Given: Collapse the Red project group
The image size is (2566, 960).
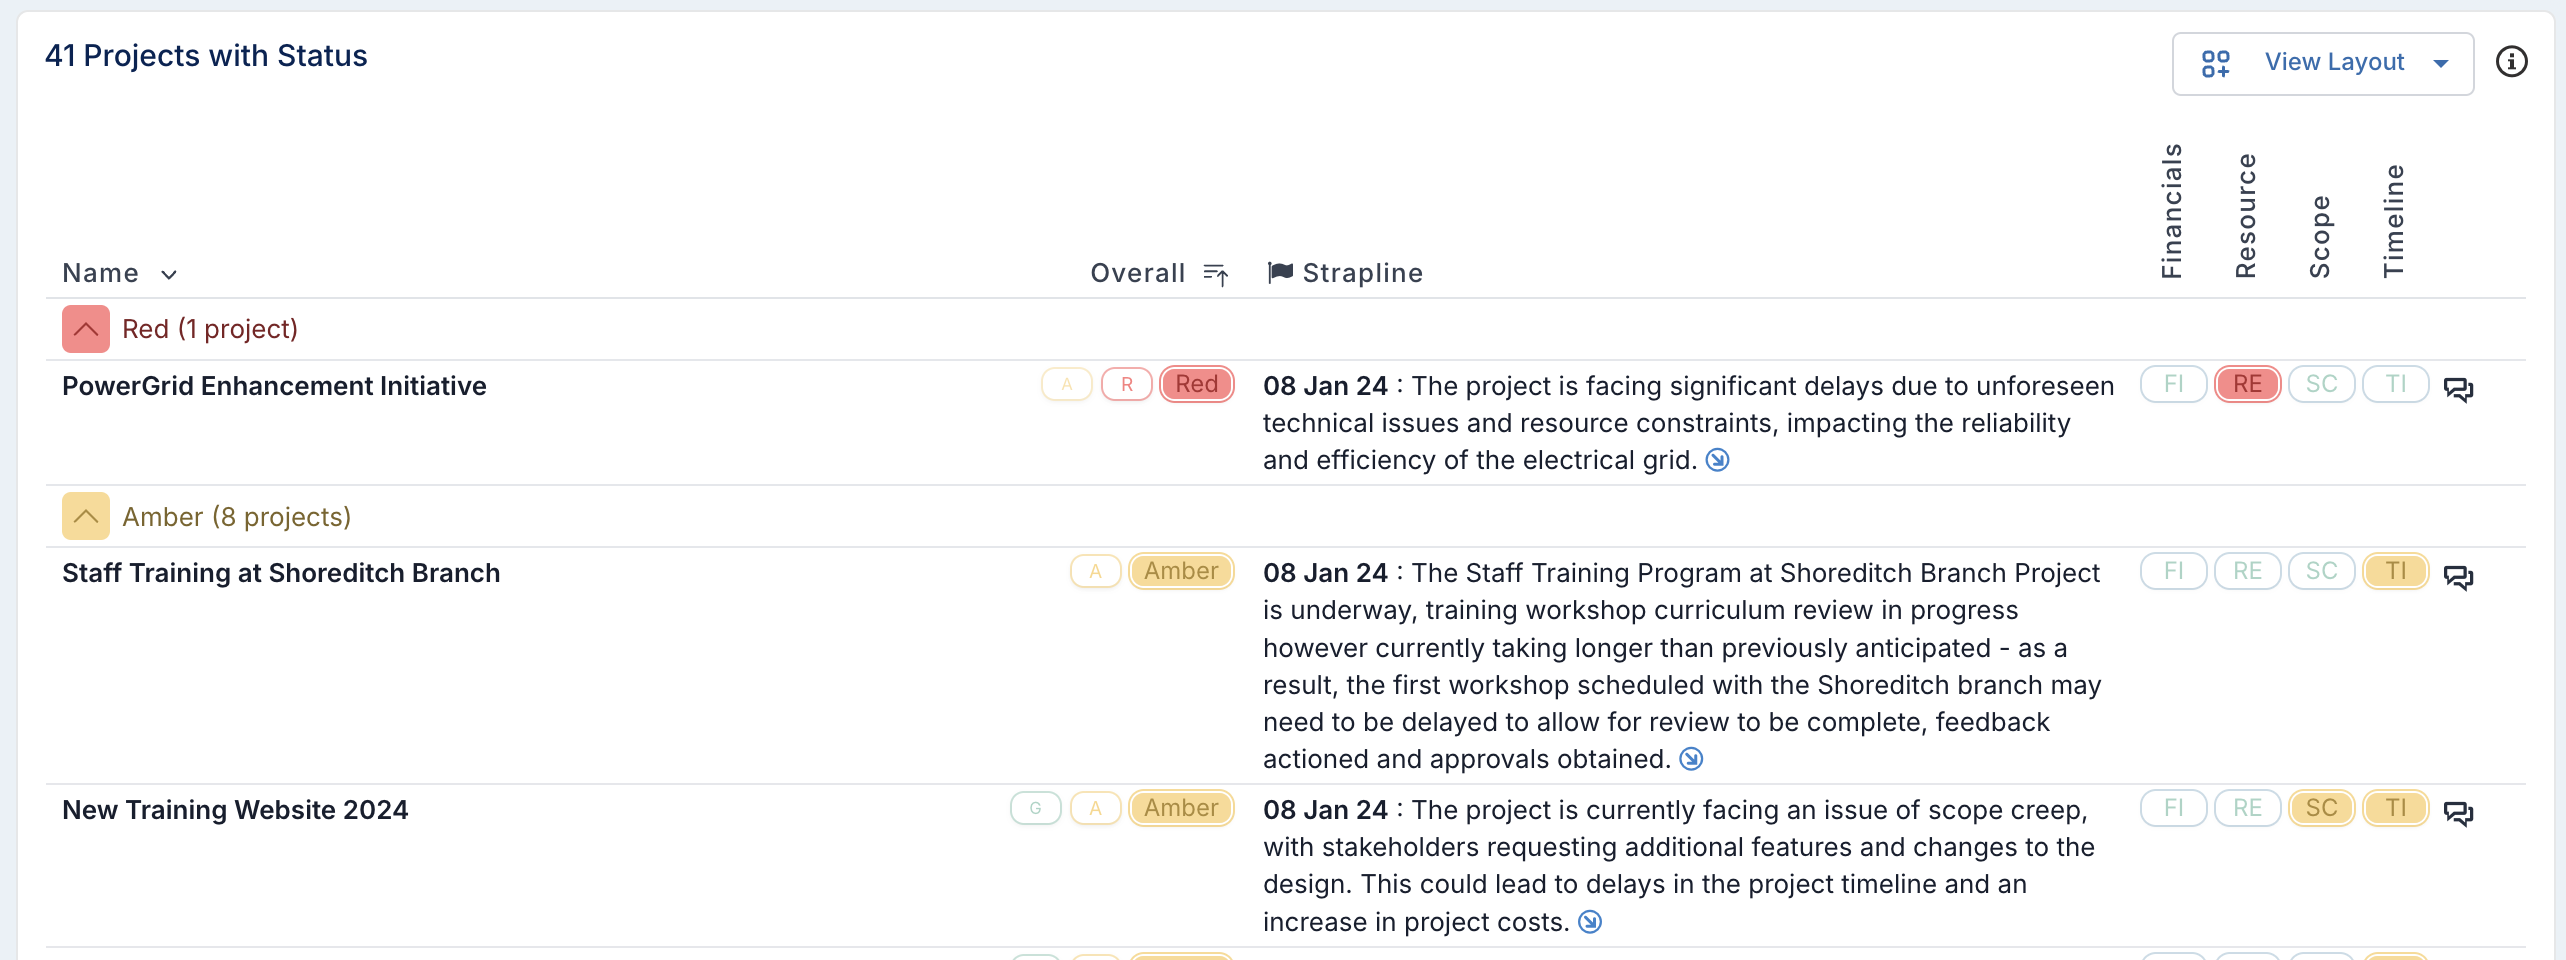Looking at the screenshot, I should tap(86, 329).
